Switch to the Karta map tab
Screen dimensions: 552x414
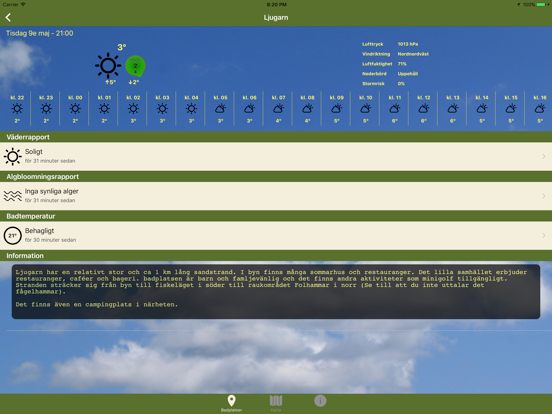coord(276,403)
